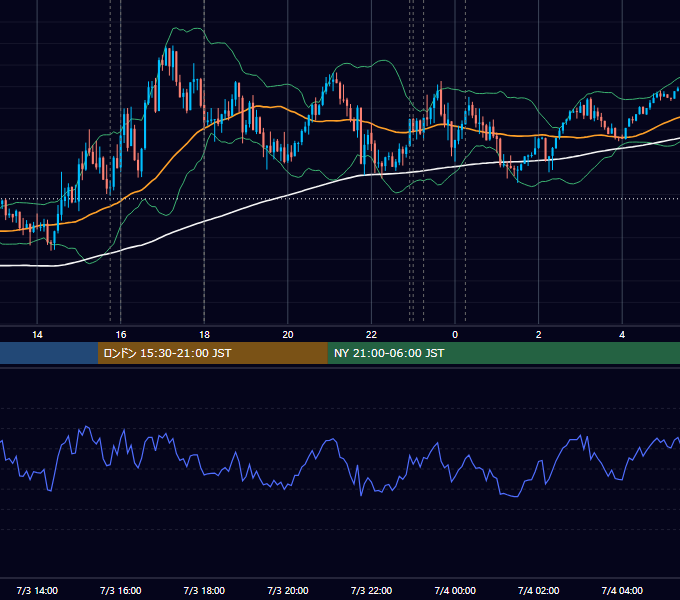Click hour label 14 on time axis
The height and width of the screenshot is (600, 680).
point(37,335)
